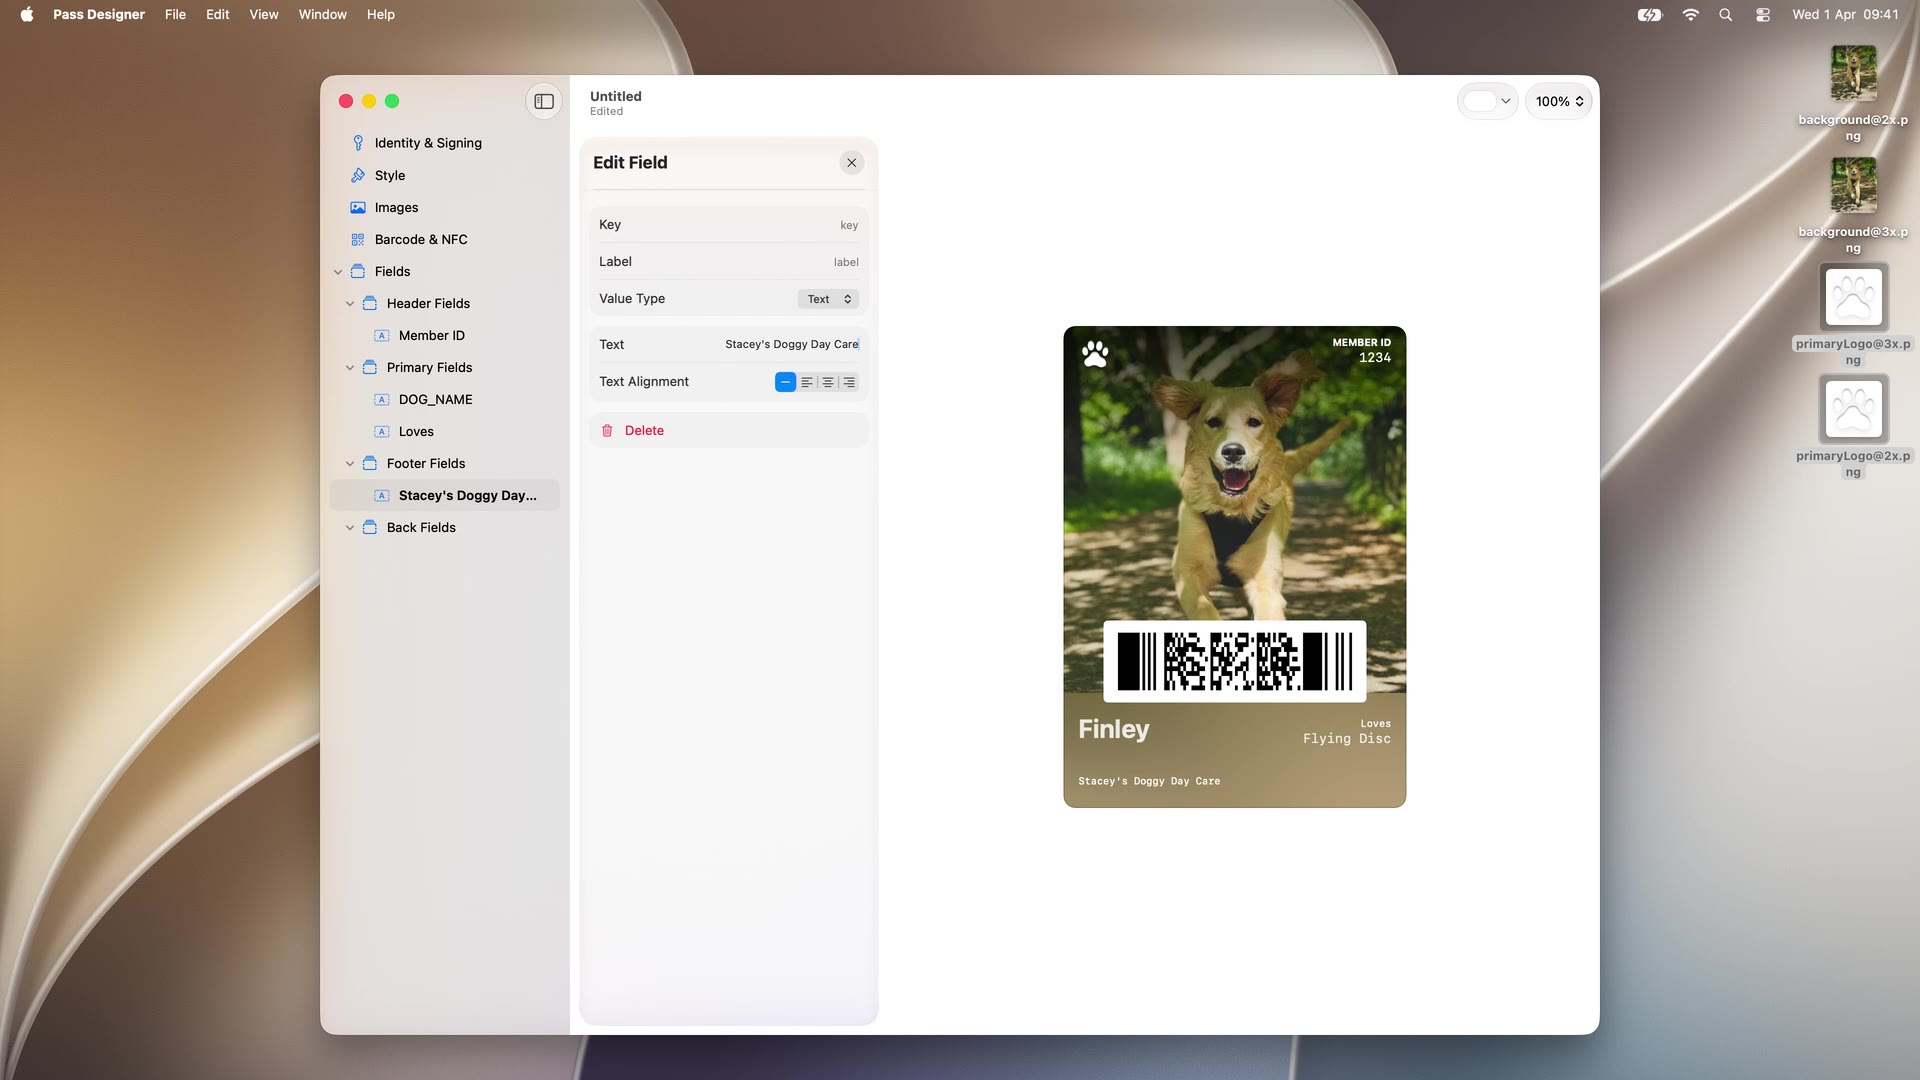This screenshot has width=1920, height=1080.
Task: Select center text alignment
Action: pos(828,382)
